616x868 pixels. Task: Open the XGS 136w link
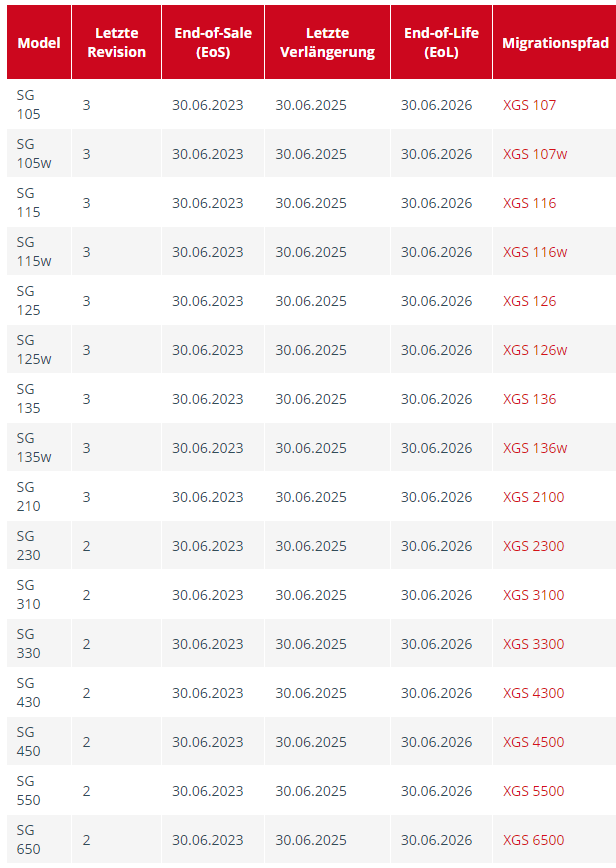pos(535,448)
